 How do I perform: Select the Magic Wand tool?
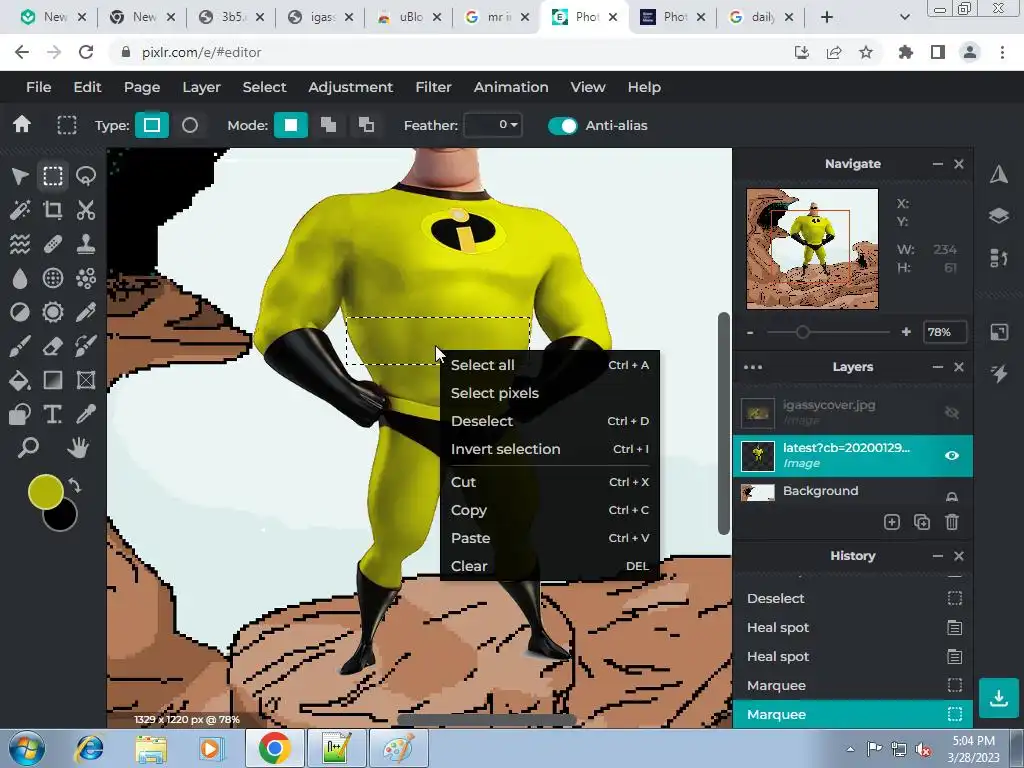[20, 210]
